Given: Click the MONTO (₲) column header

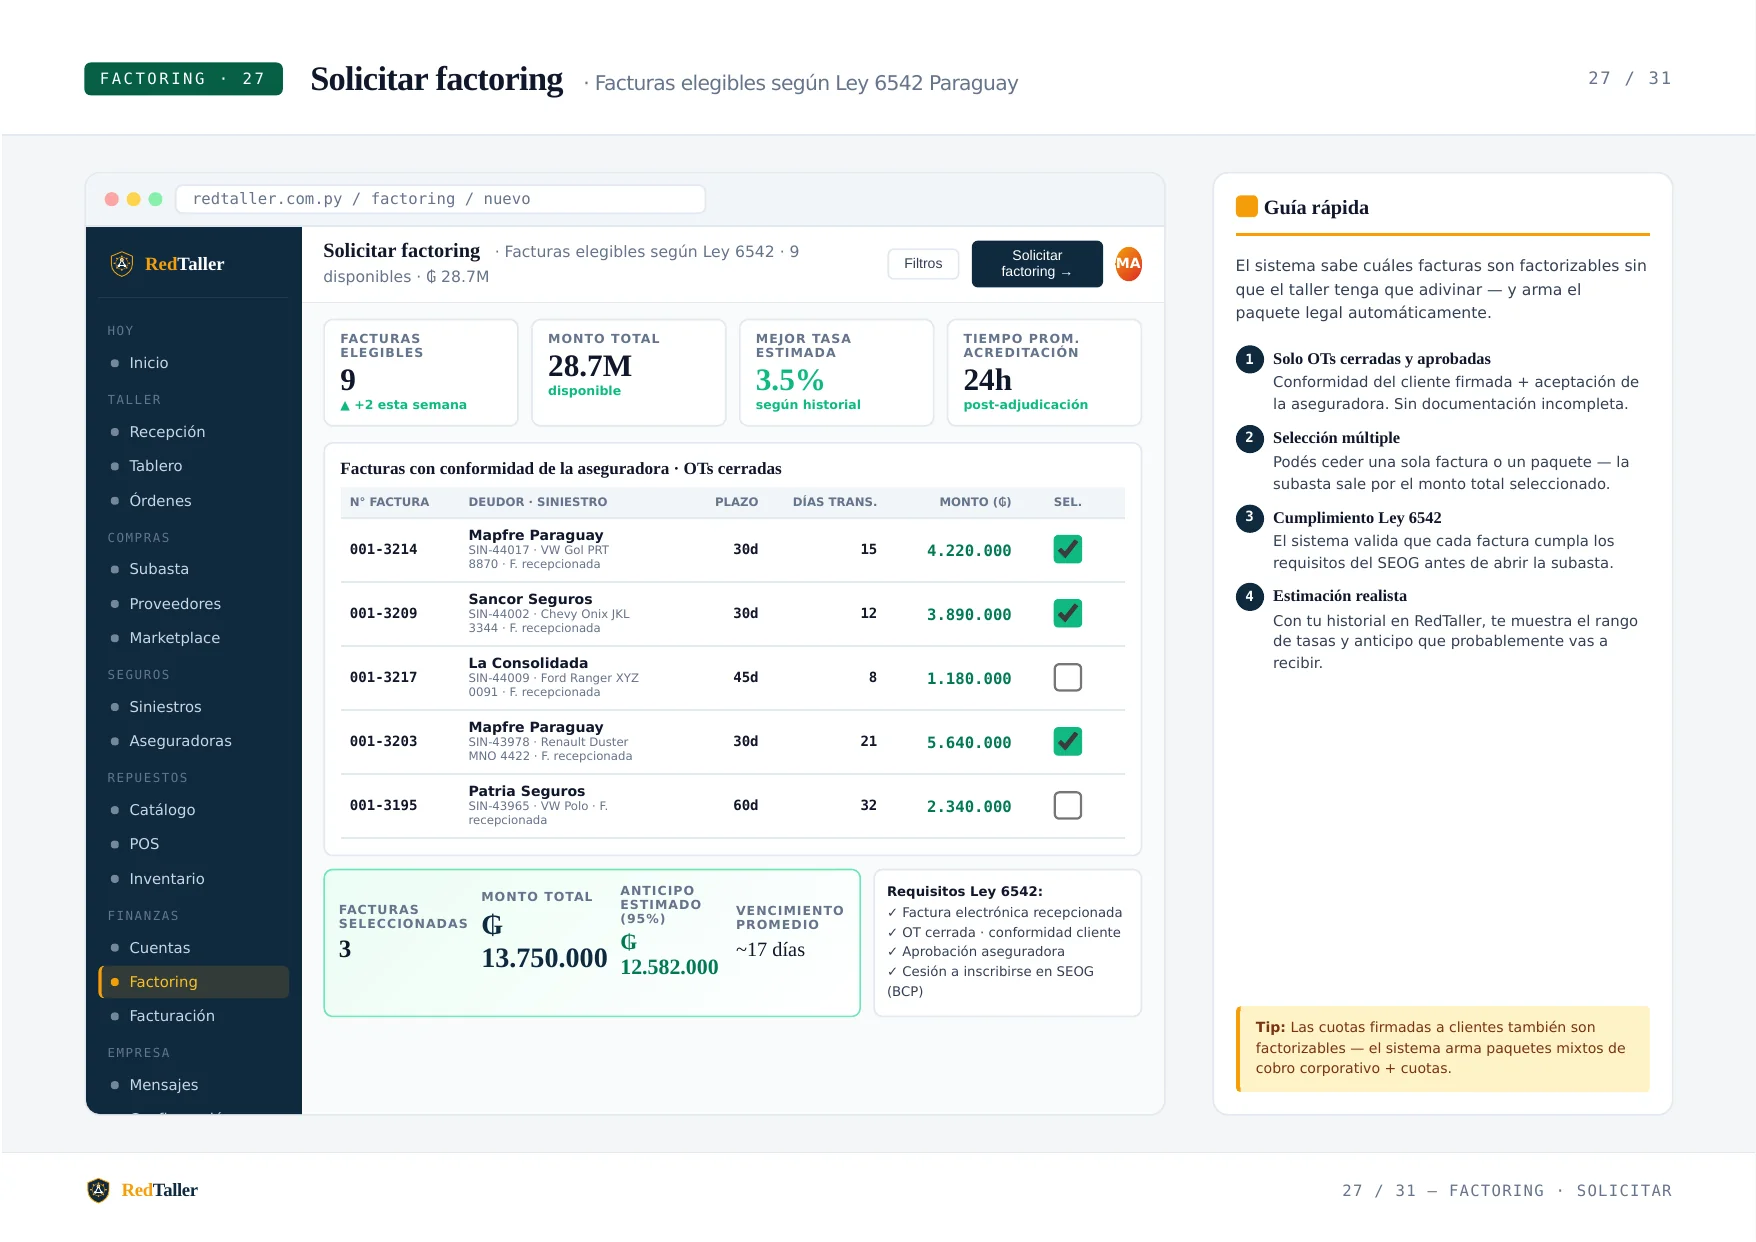Looking at the screenshot, I should [975, 502].
